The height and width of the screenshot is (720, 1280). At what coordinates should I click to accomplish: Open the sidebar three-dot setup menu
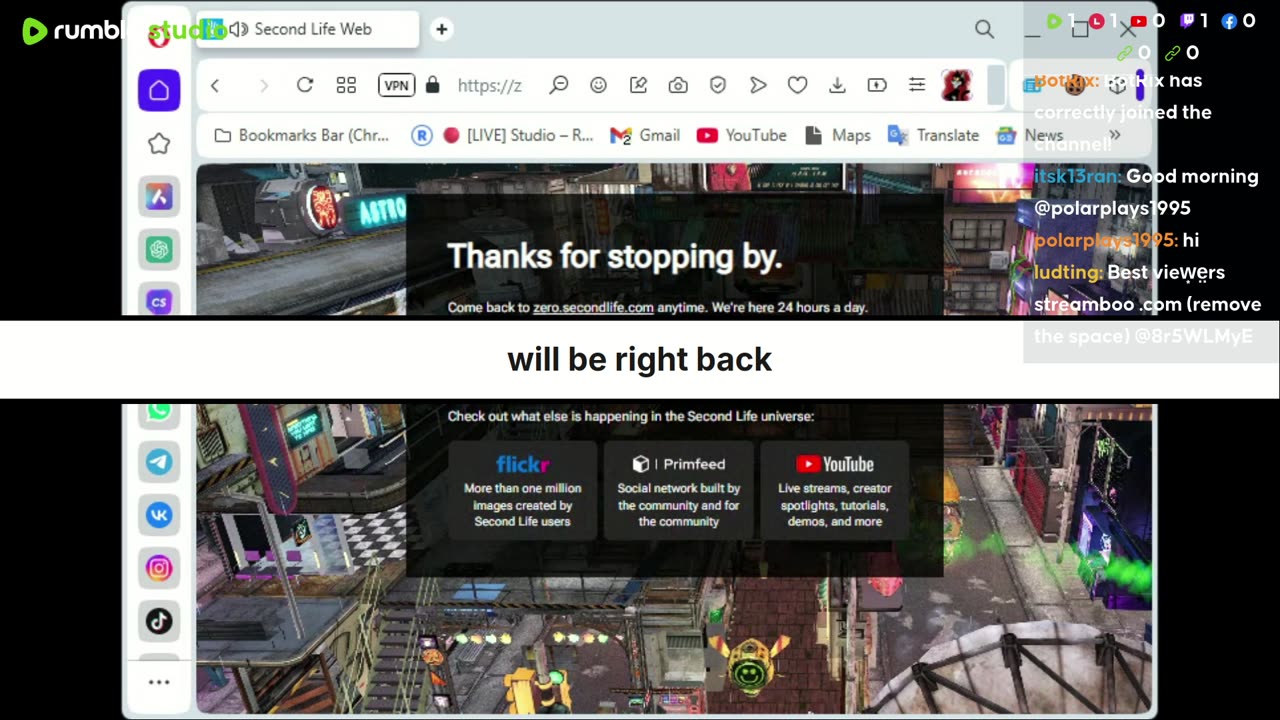click(x=159, y=682)
